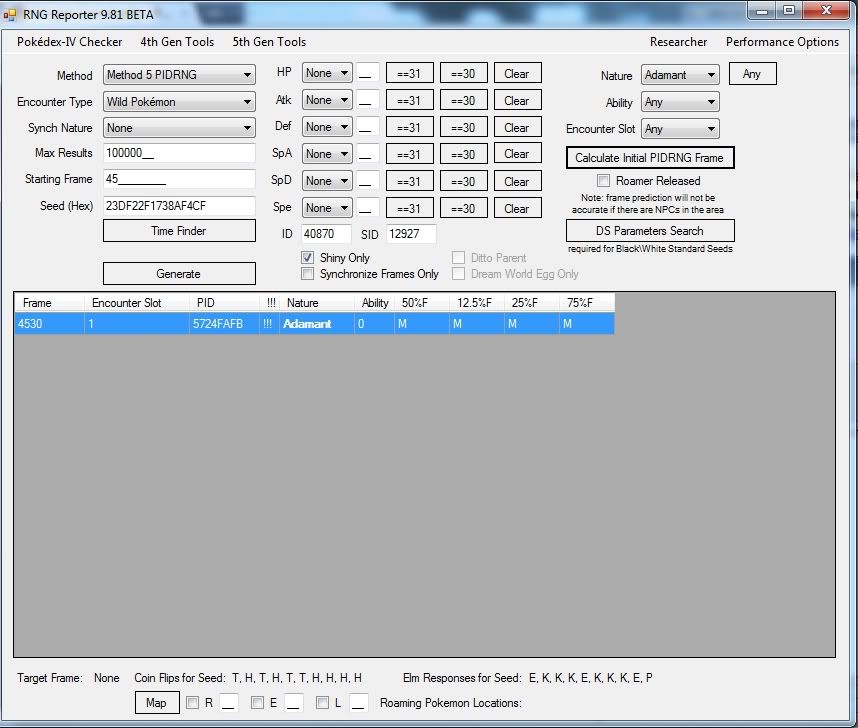
Task: Set SpA filter to ==31
Action: pos(409,154)
